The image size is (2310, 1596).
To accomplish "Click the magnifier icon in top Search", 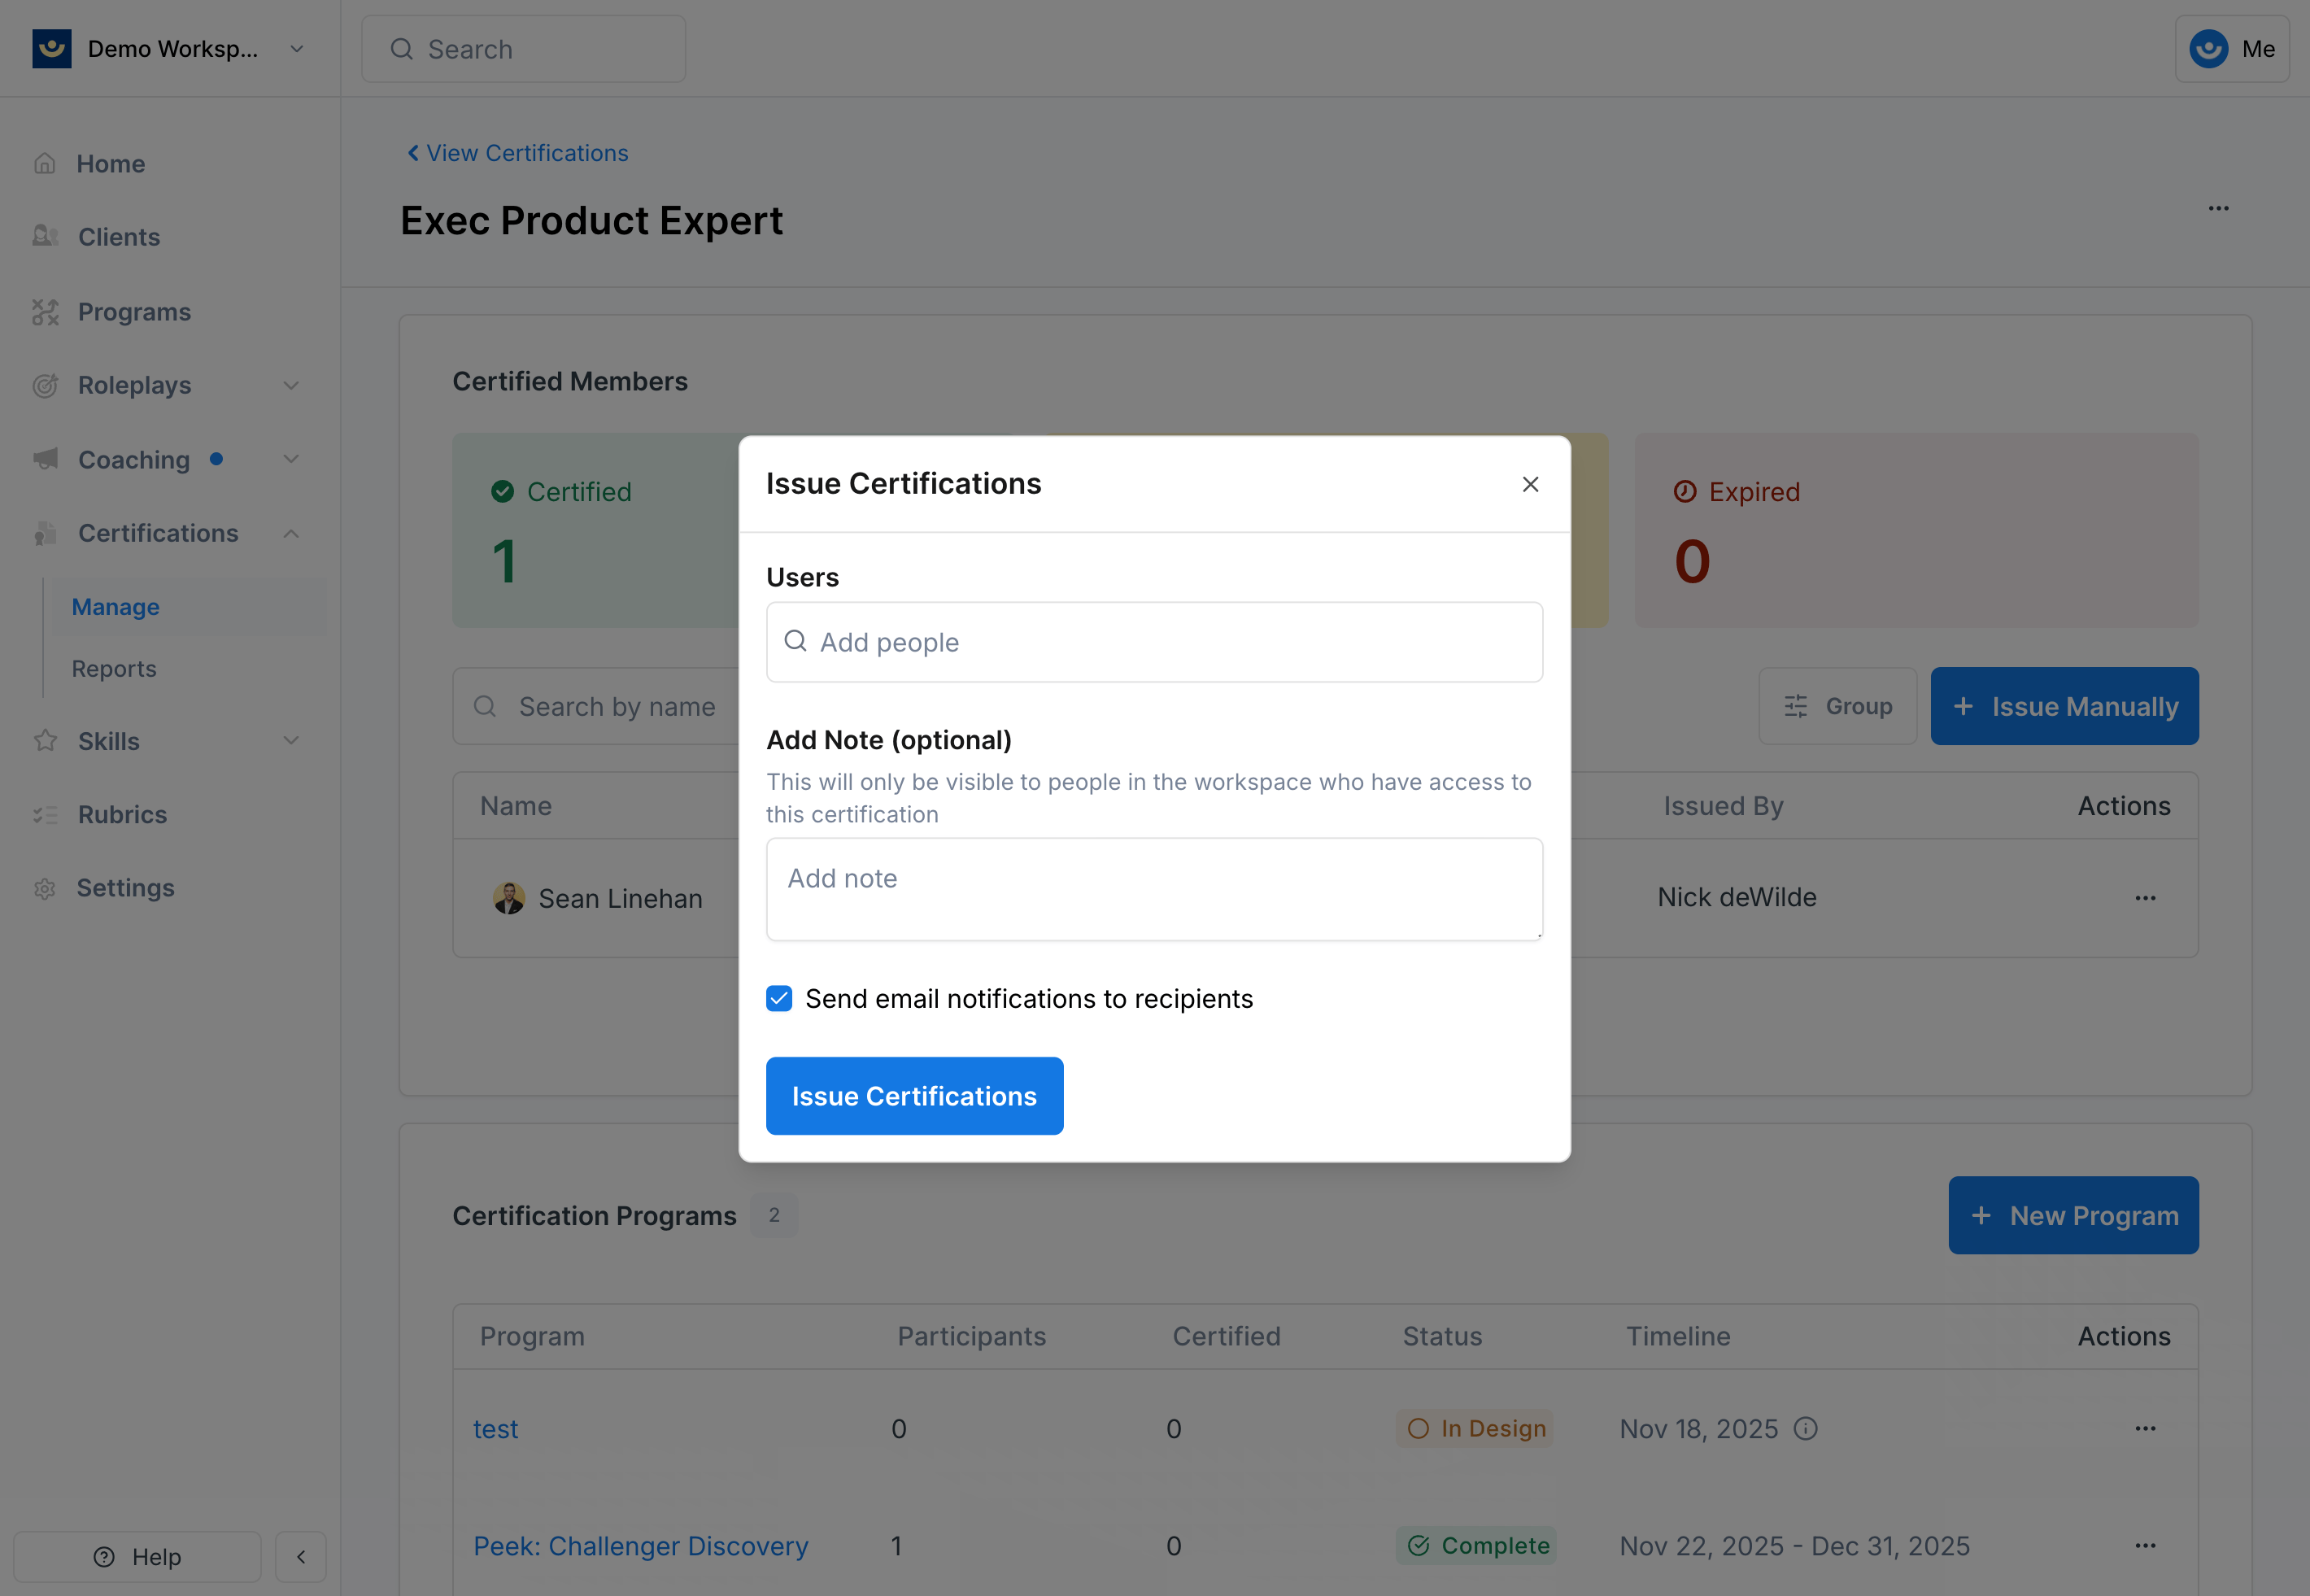I will point(401,49).
